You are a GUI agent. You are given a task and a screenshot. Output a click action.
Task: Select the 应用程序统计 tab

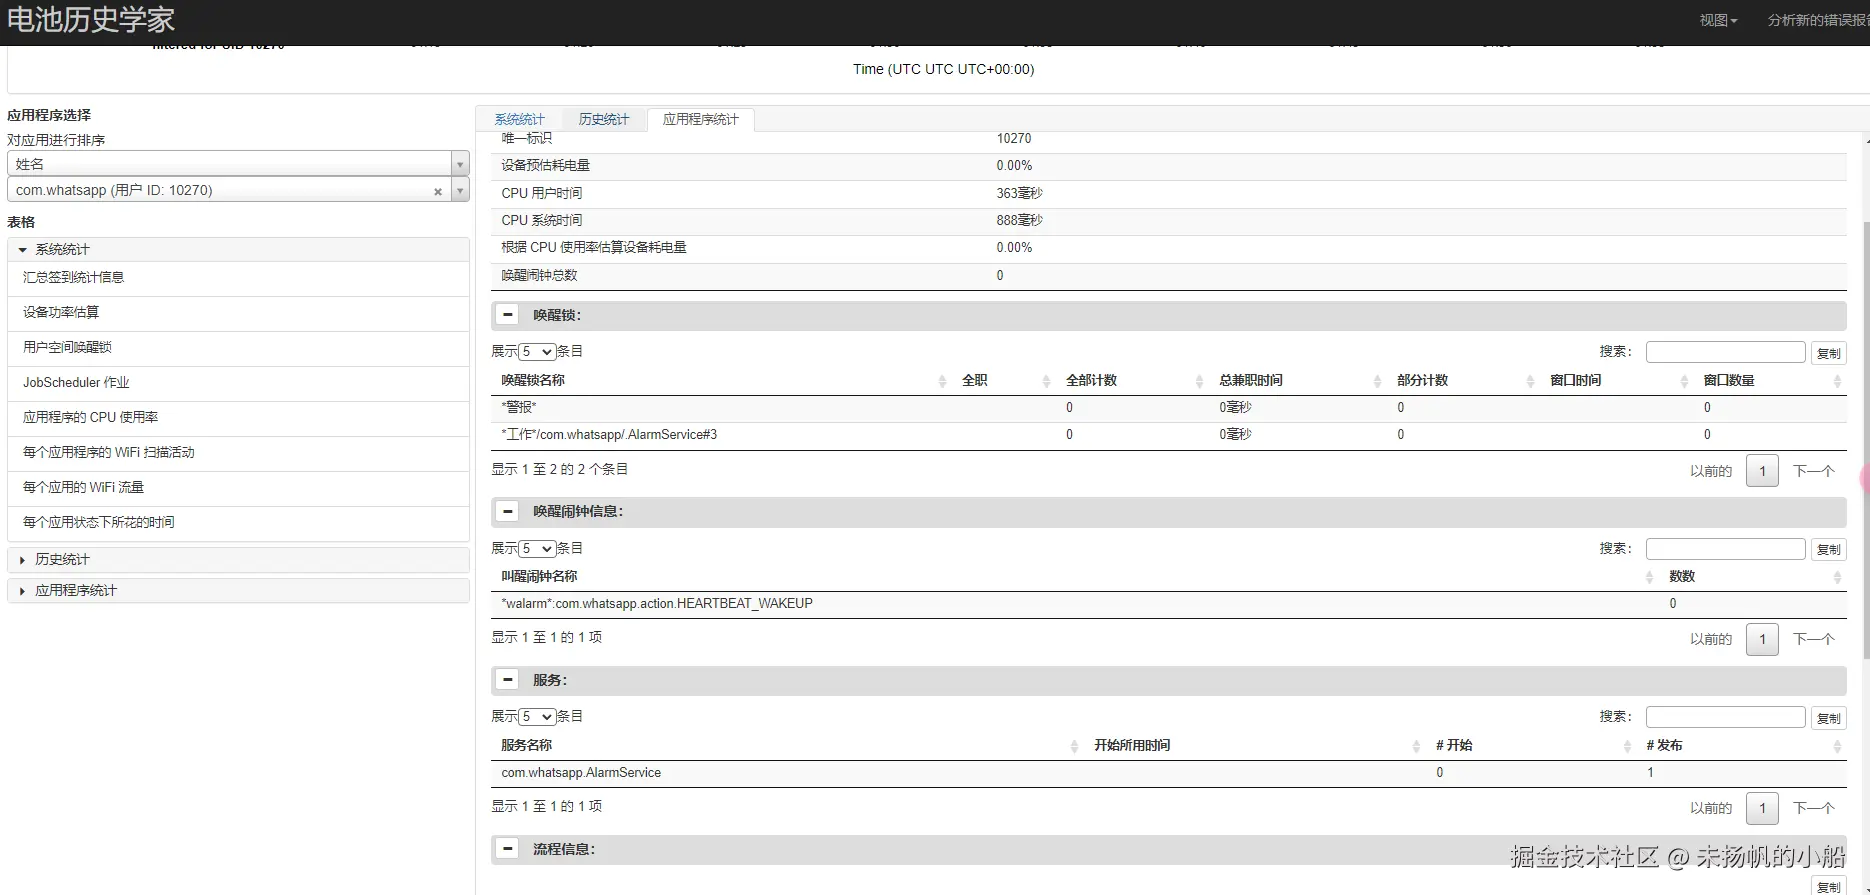click(700, 119)
